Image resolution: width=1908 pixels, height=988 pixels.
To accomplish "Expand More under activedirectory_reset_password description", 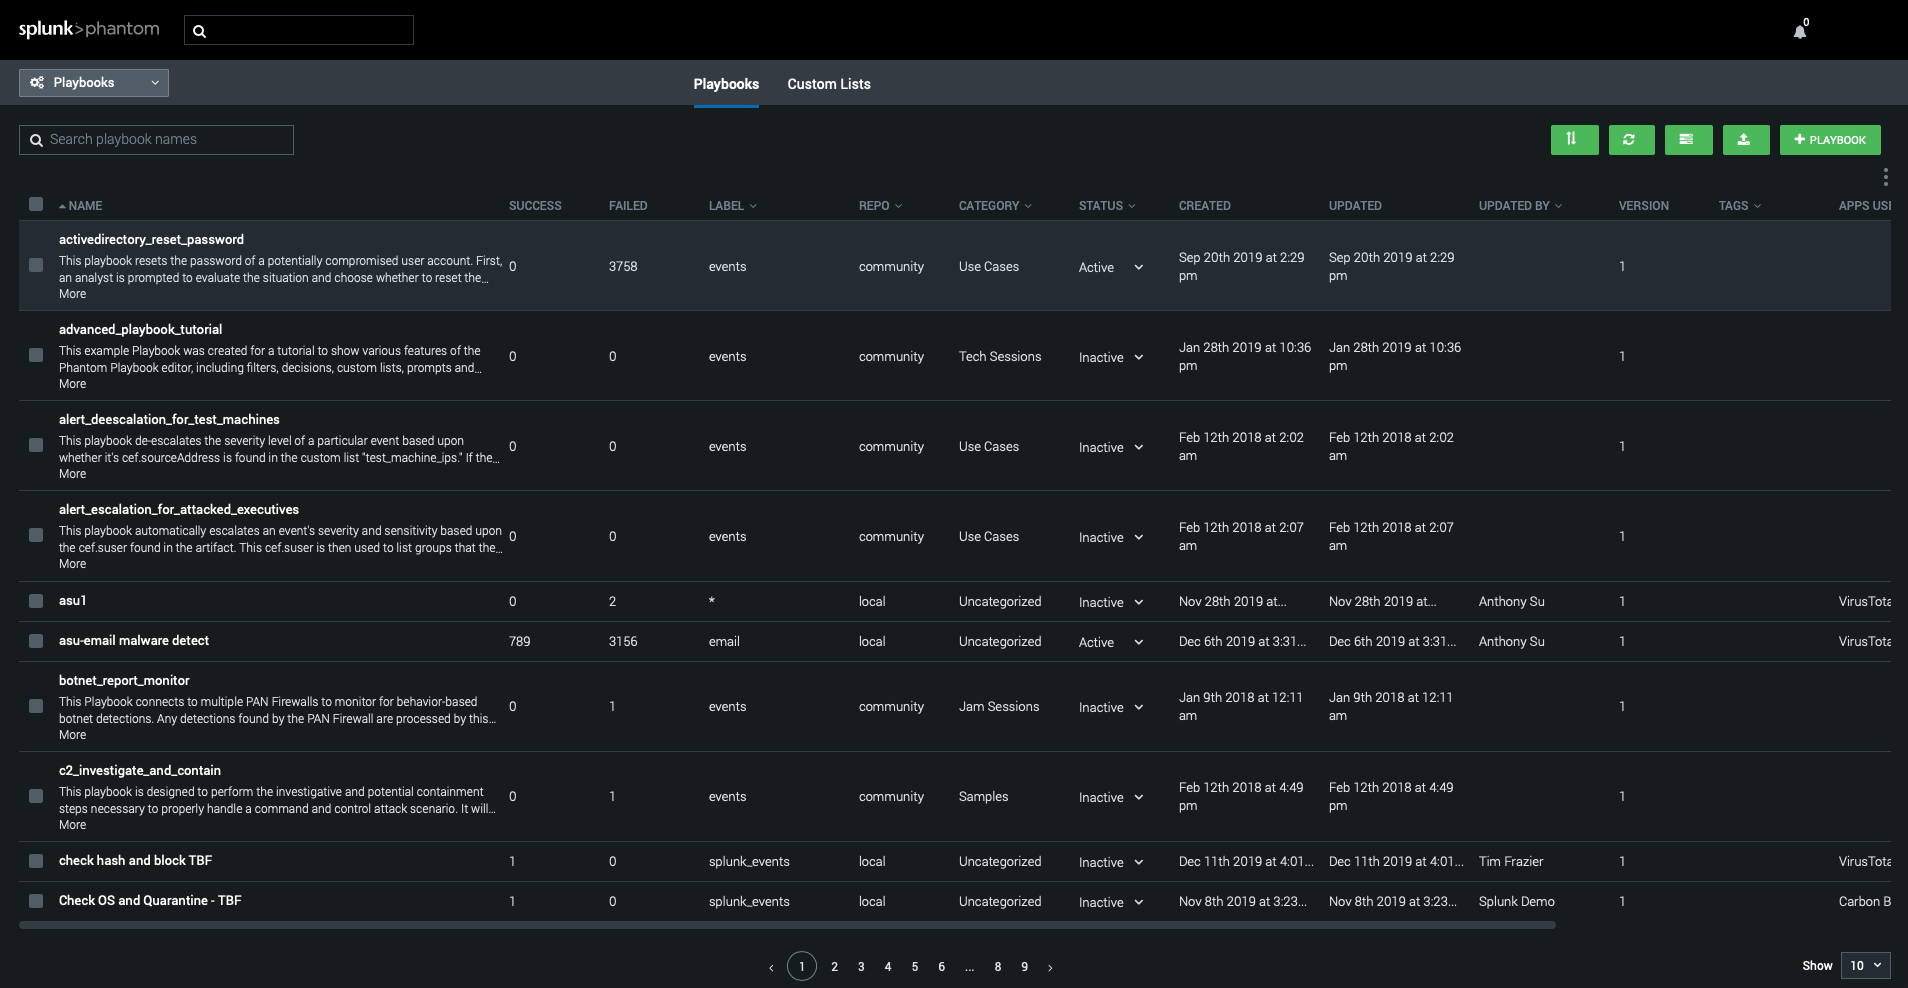I will [x=72, y=294].
